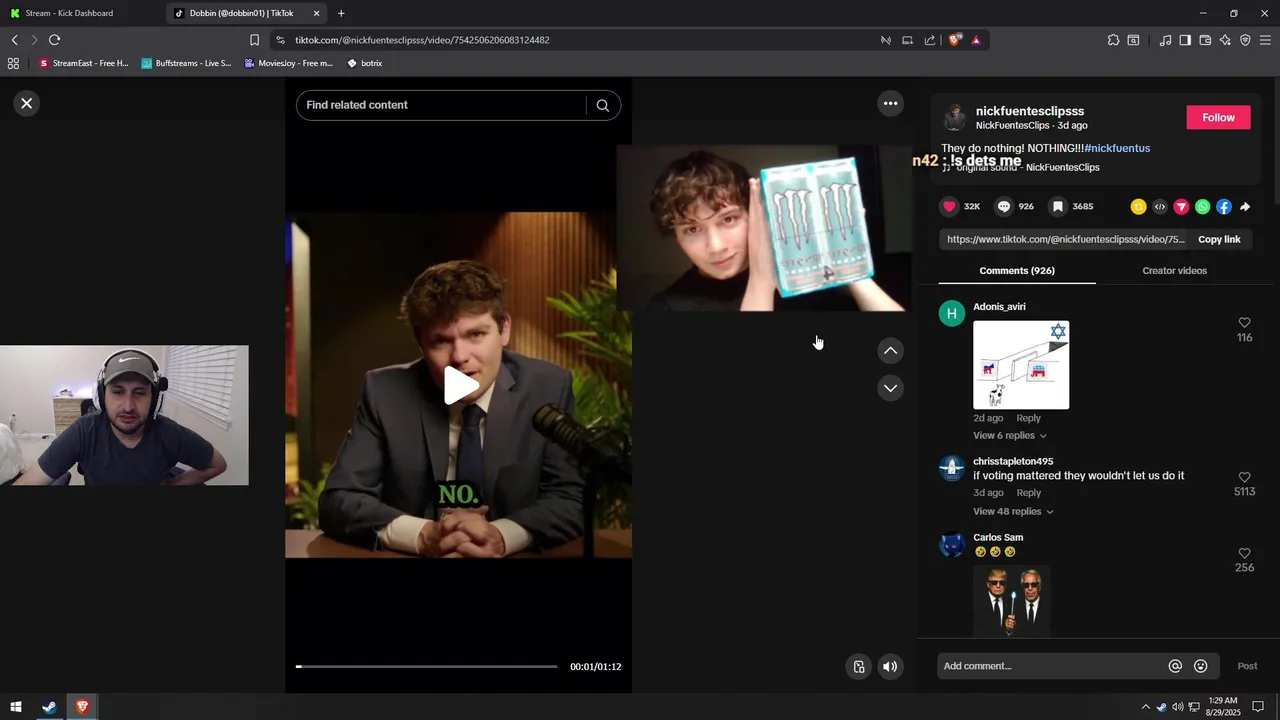Open the Adonis_aviri comment image

pos(1021,365)
